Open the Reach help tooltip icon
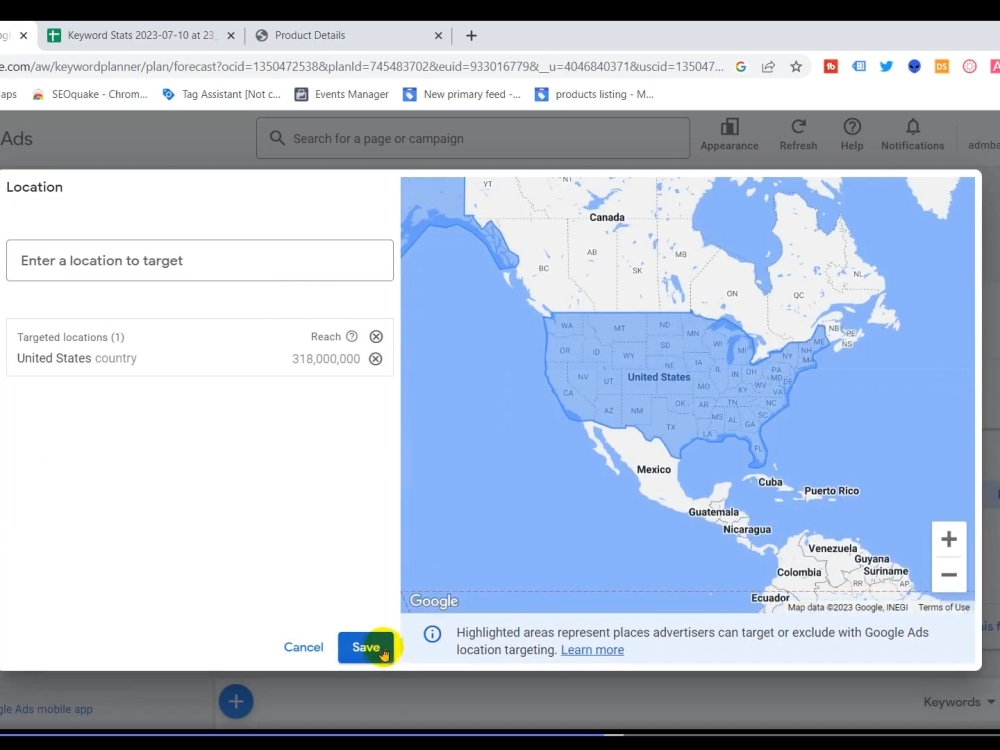1000x750 pixels. point(352,336)
